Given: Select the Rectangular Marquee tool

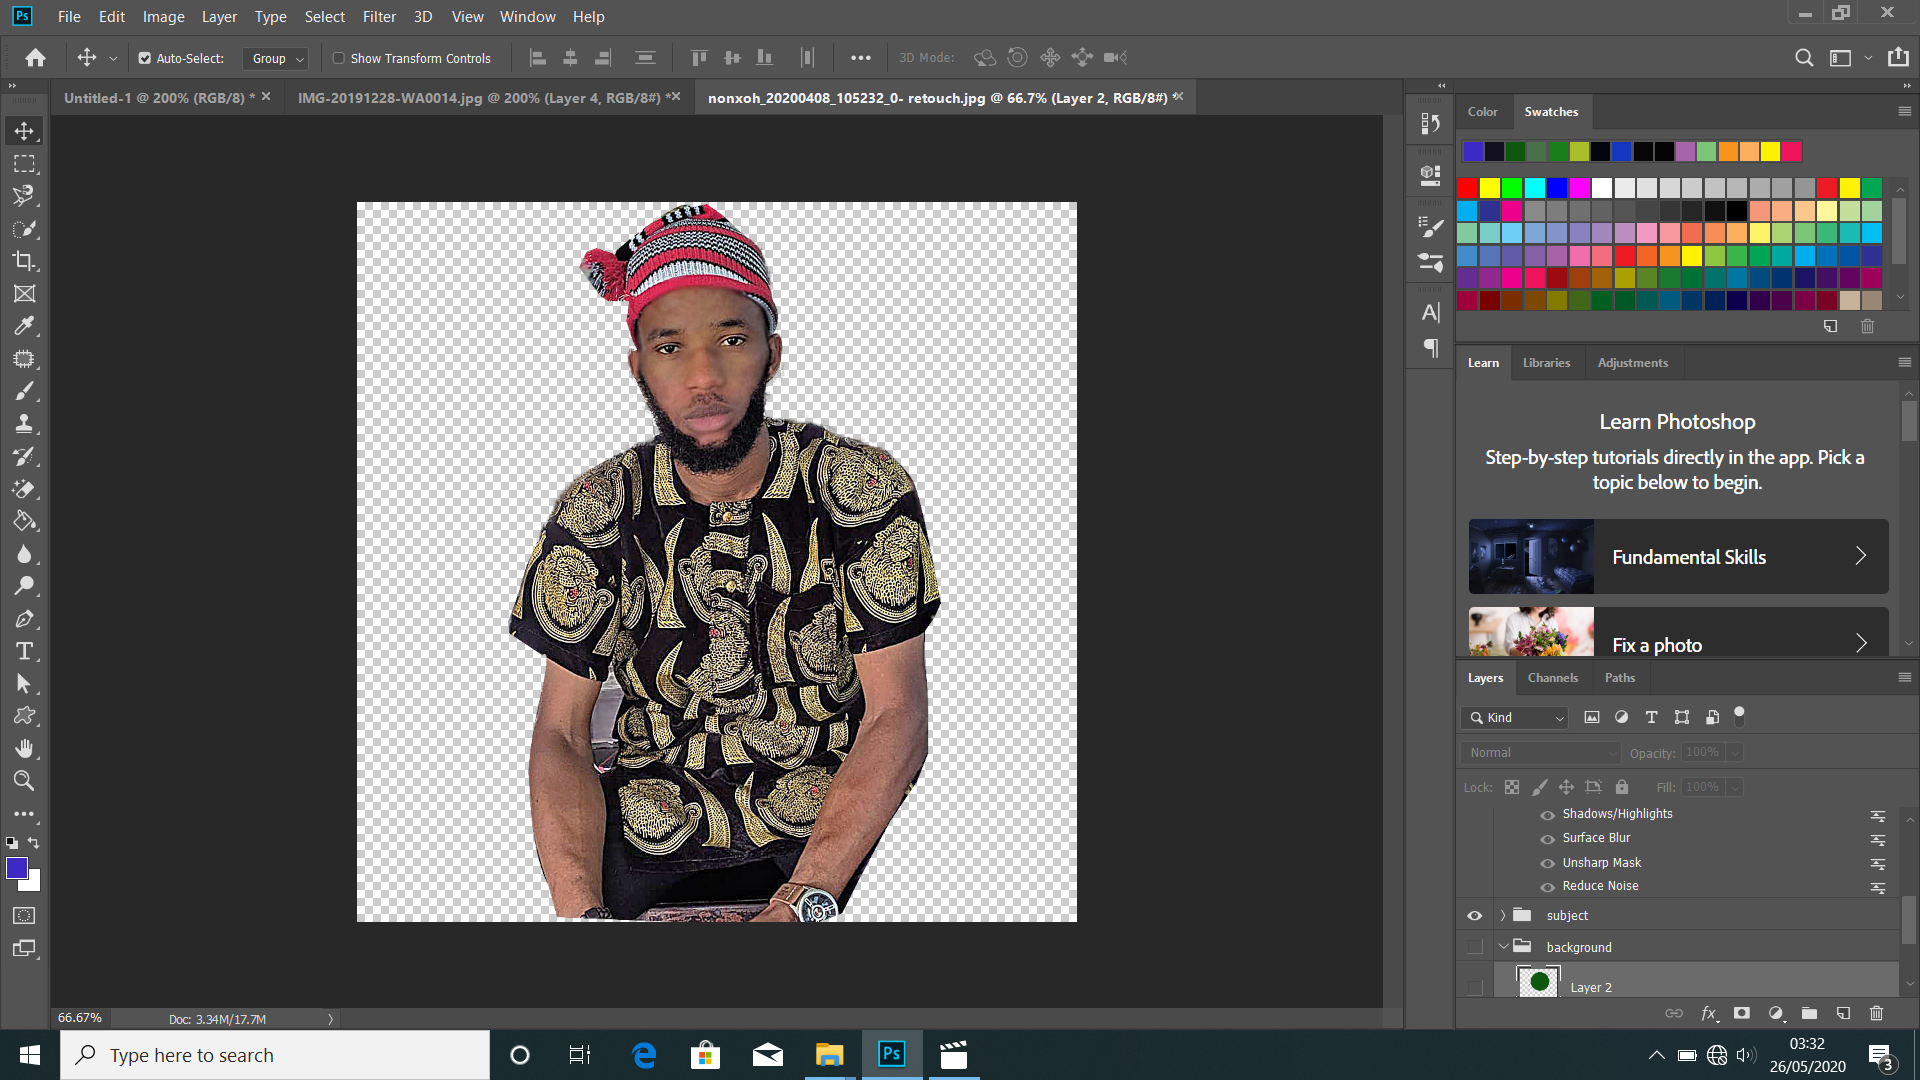Looking at the screenshot, I should tap(24, 163).
